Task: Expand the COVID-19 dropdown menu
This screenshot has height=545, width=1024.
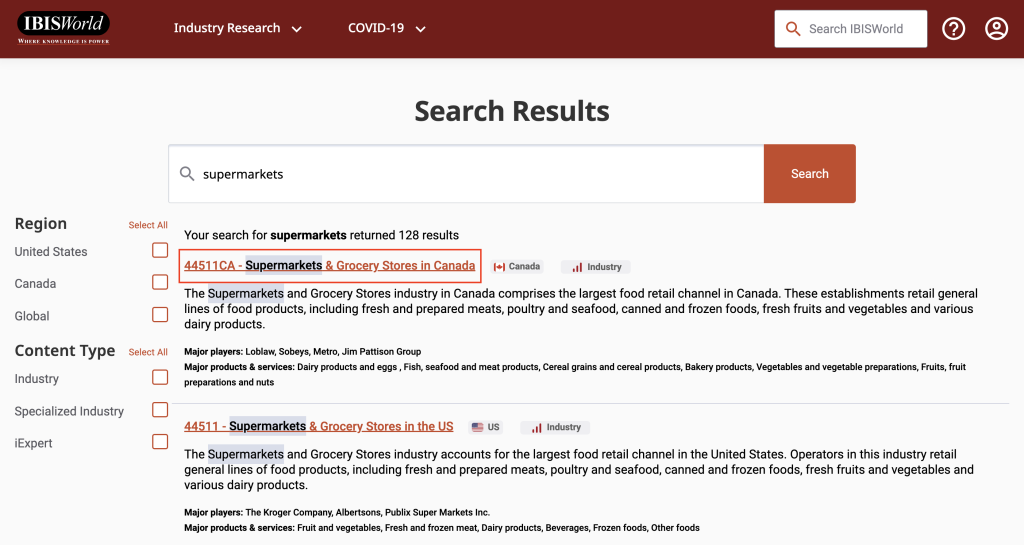Action: [x=386, y=29]
